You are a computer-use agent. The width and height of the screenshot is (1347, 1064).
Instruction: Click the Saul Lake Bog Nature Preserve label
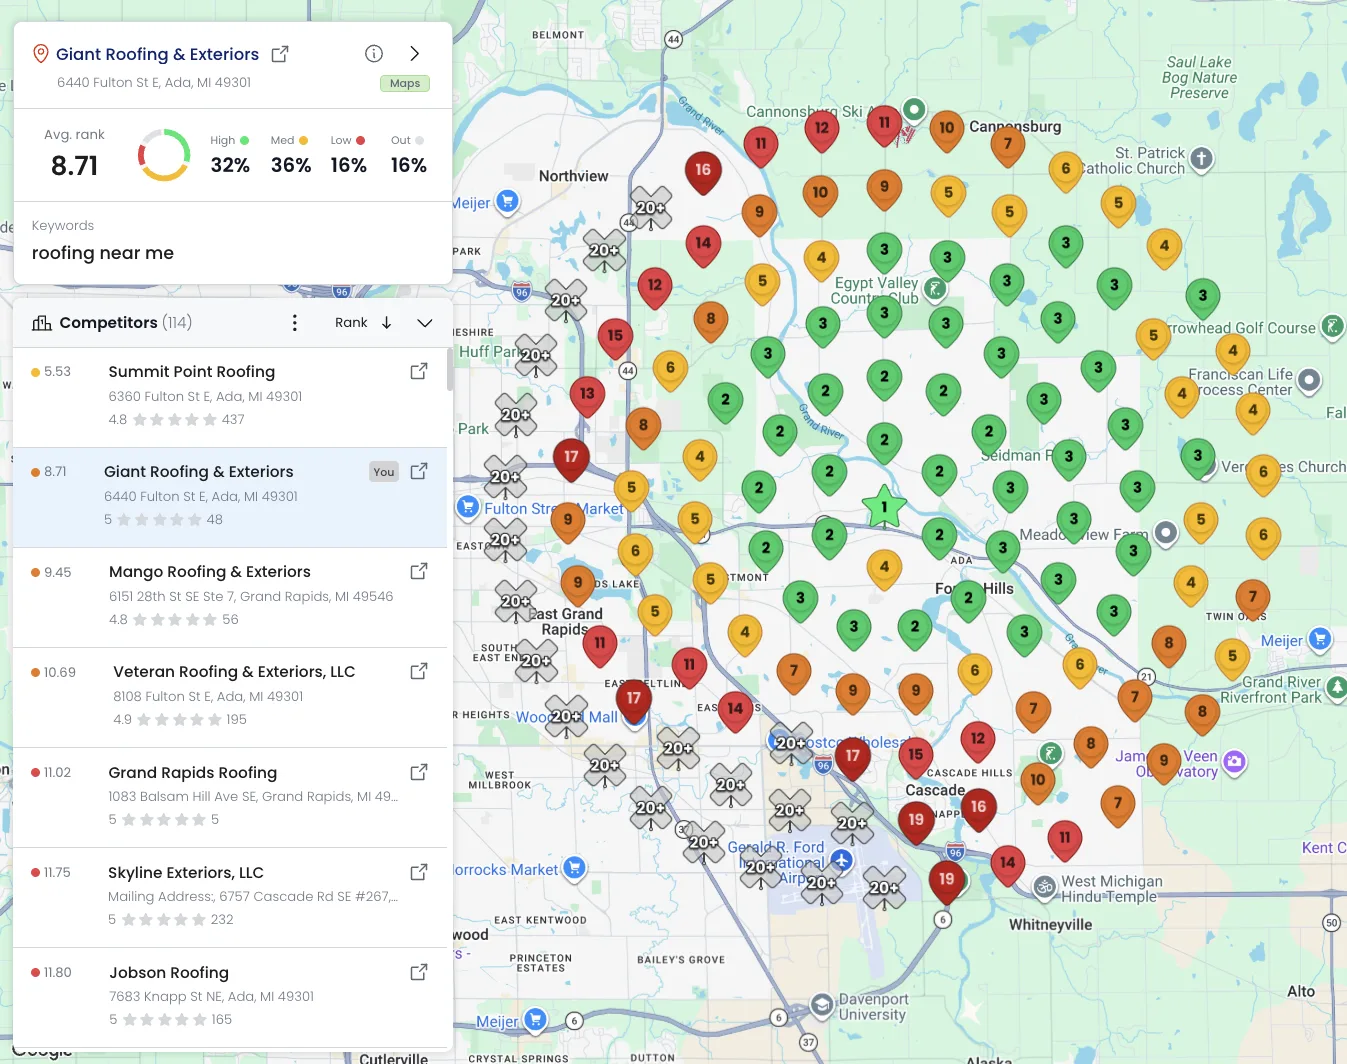pos(1199,77)
